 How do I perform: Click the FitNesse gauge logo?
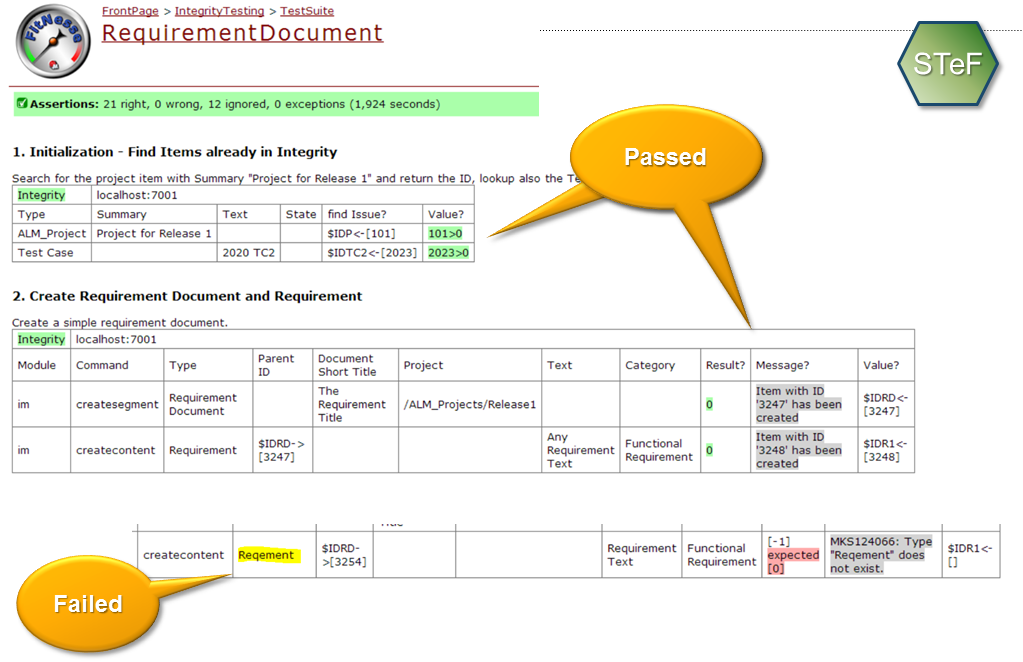(x=53, y=41)
